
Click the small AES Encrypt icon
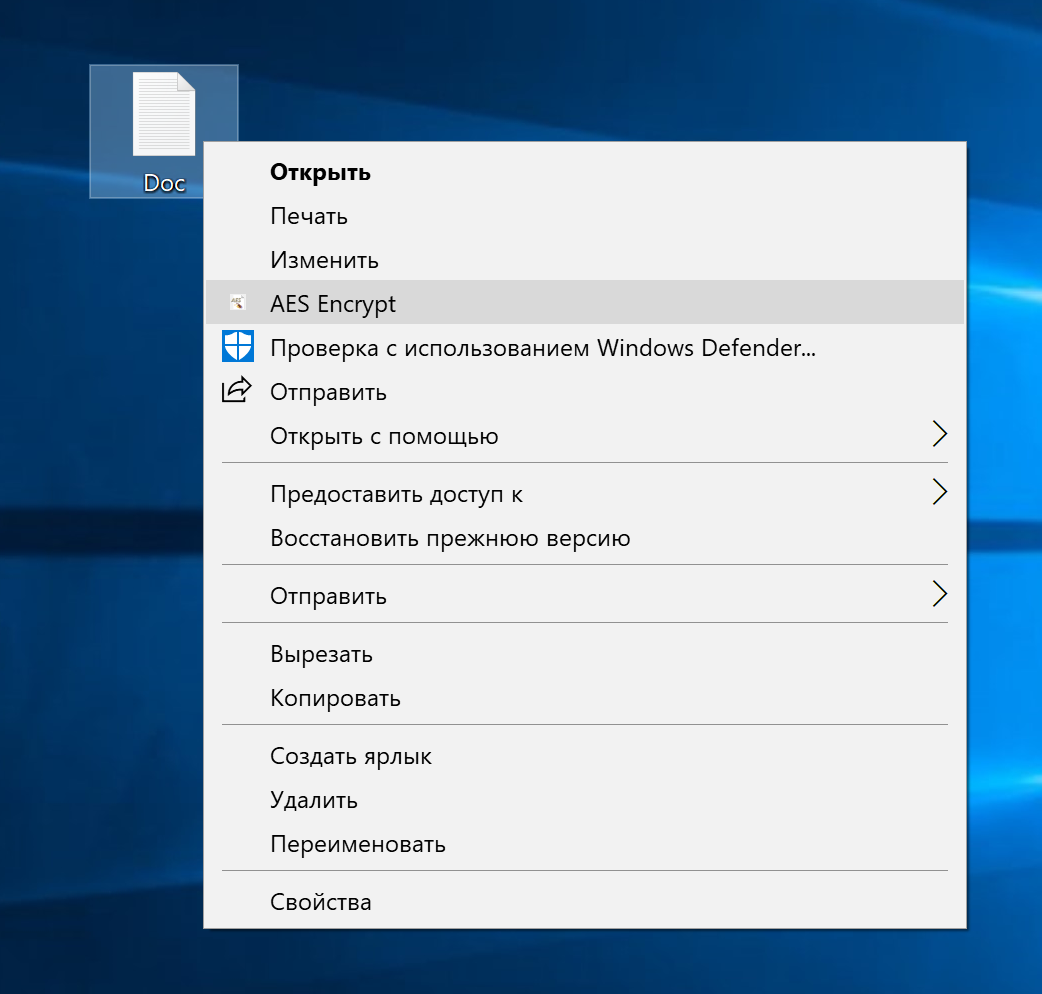(237, 303)
